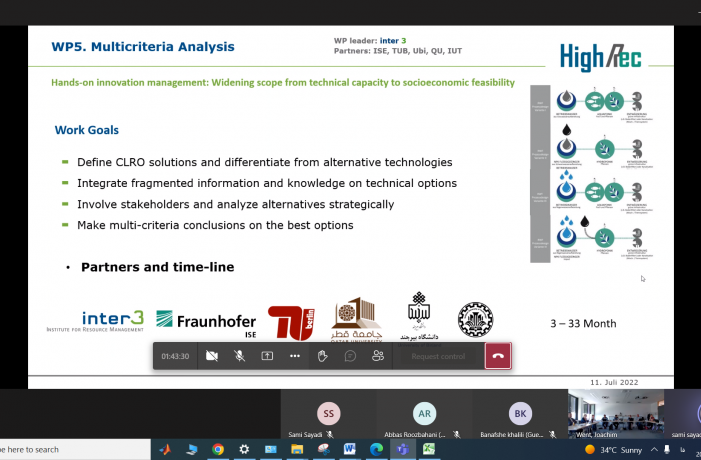Screen dimensions: 701x460
Task: Switch to Microsoft Teams taskbar icon
Action: tap(402, 449)
